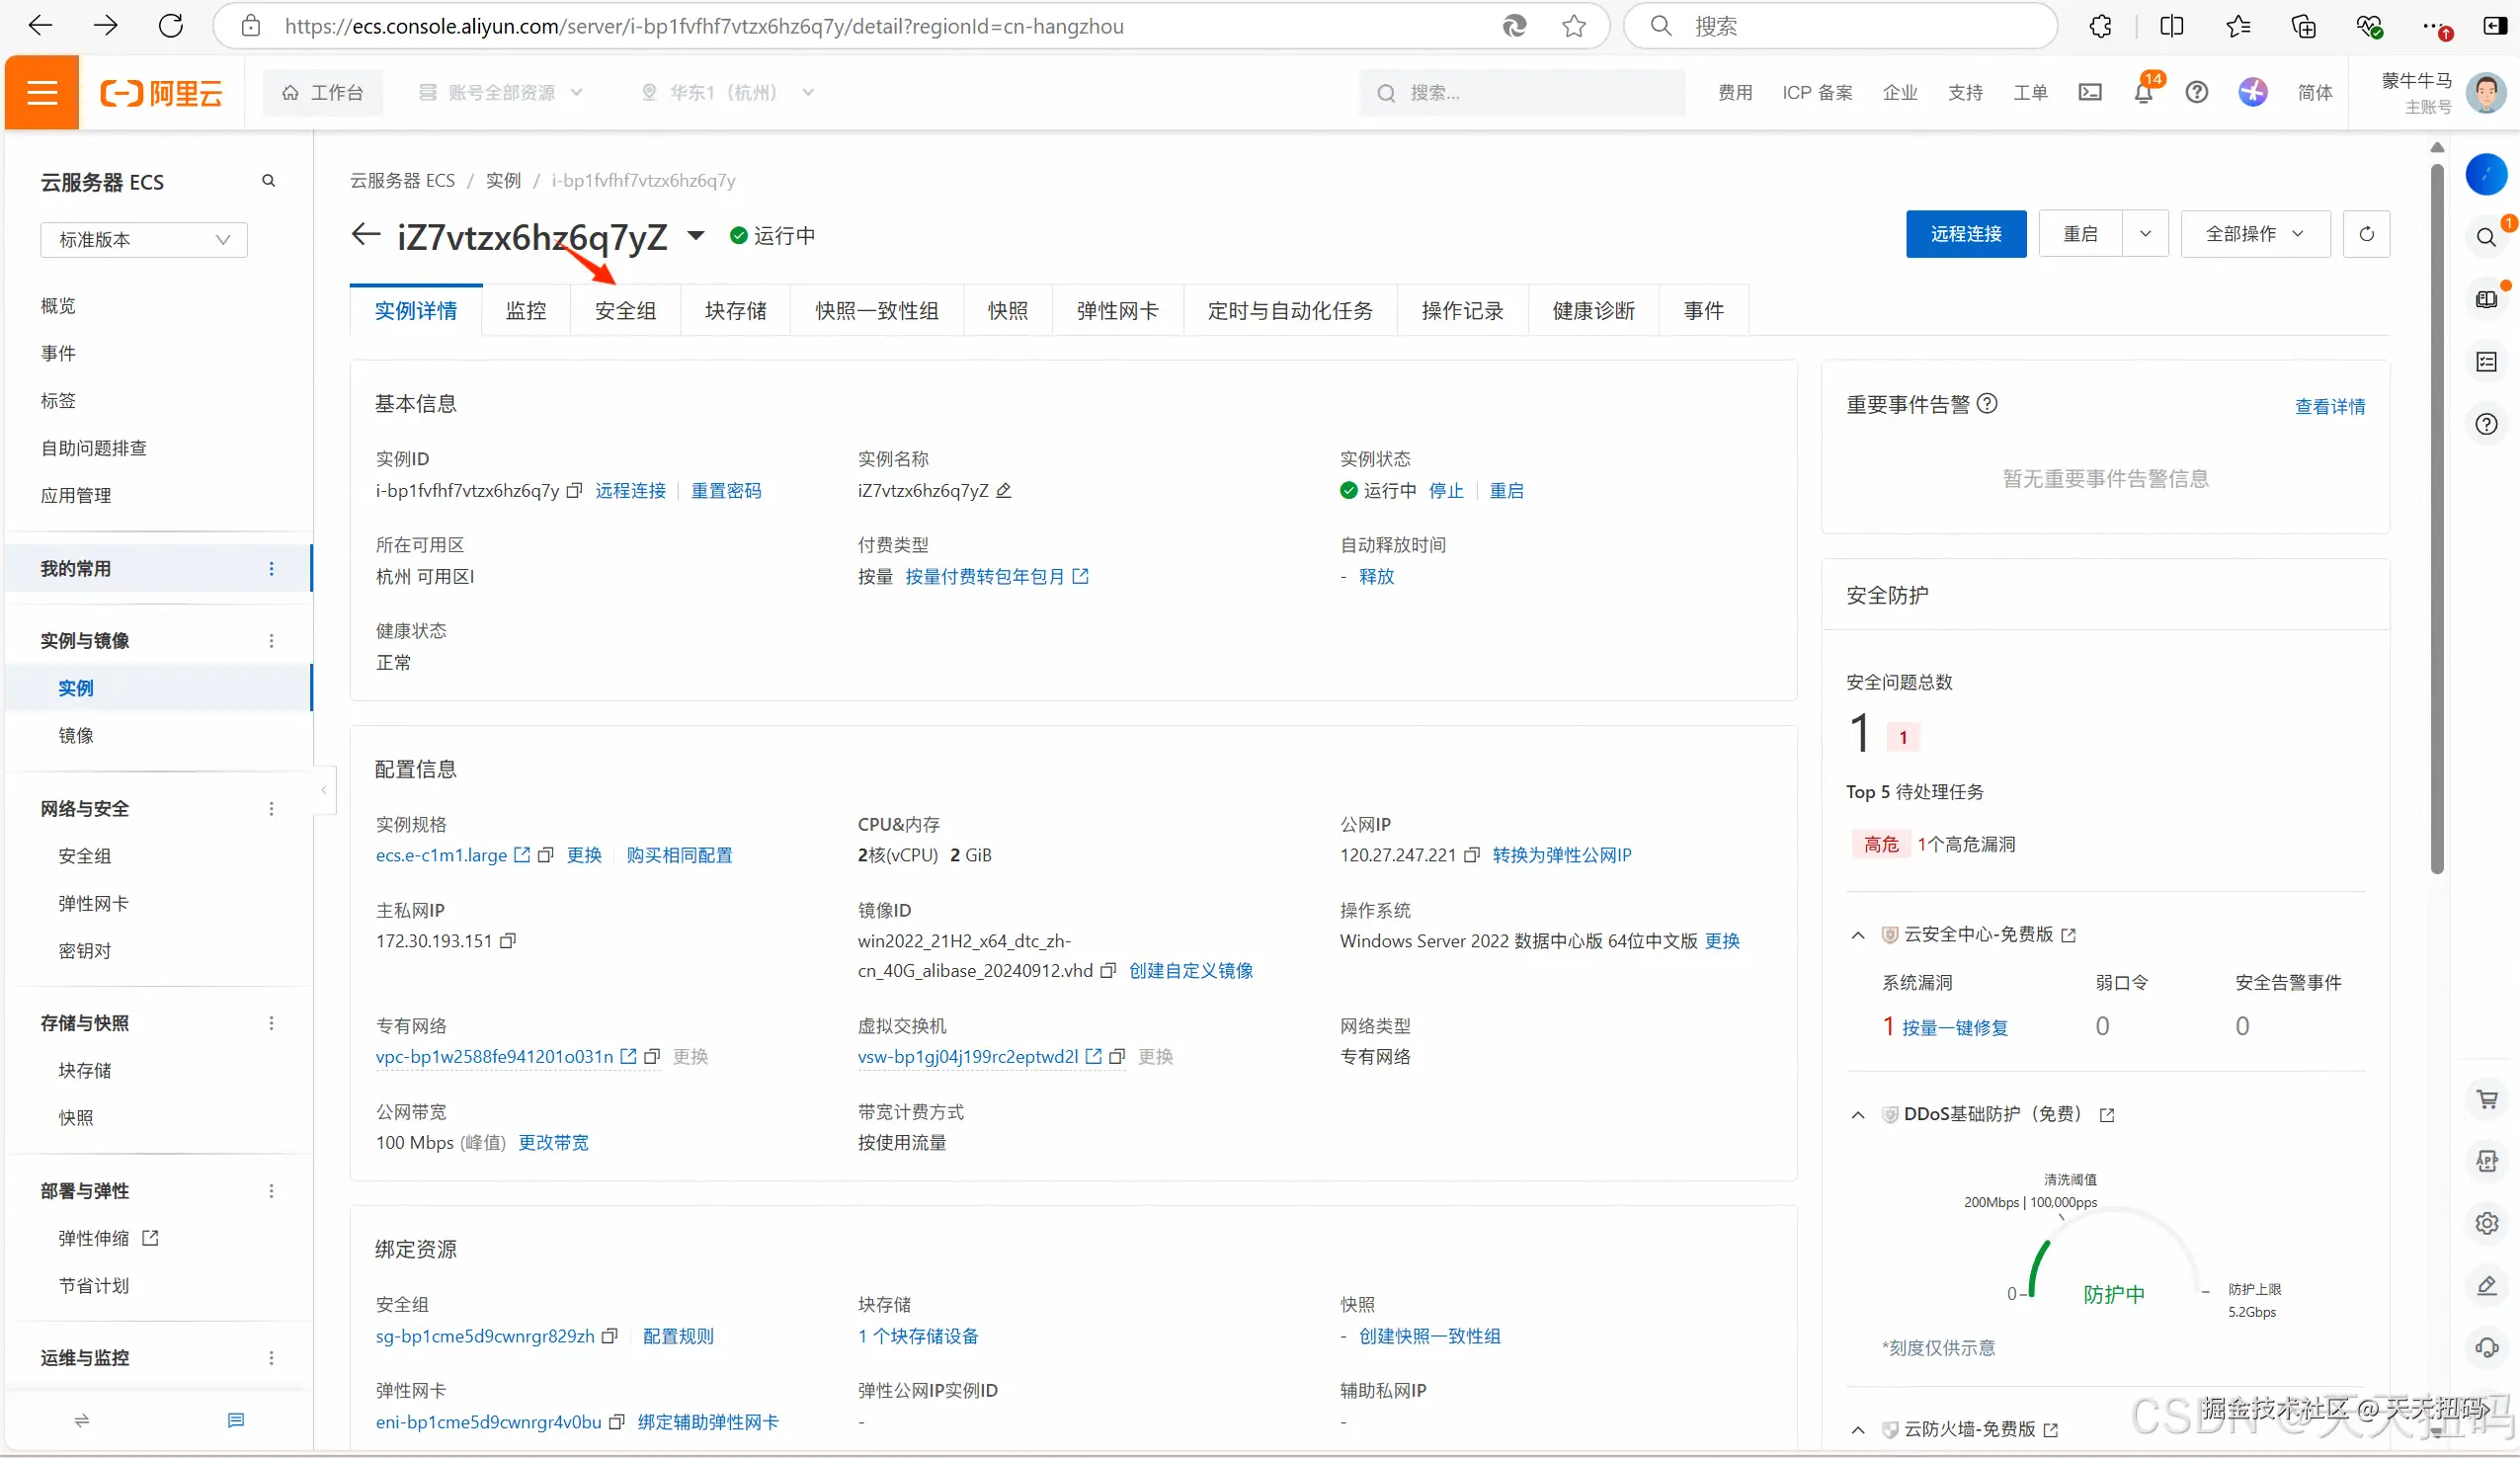The width and height of the screenshot is (2520, 1458).
Task: Click the 重置密码 link
Action: click(726, 491)
